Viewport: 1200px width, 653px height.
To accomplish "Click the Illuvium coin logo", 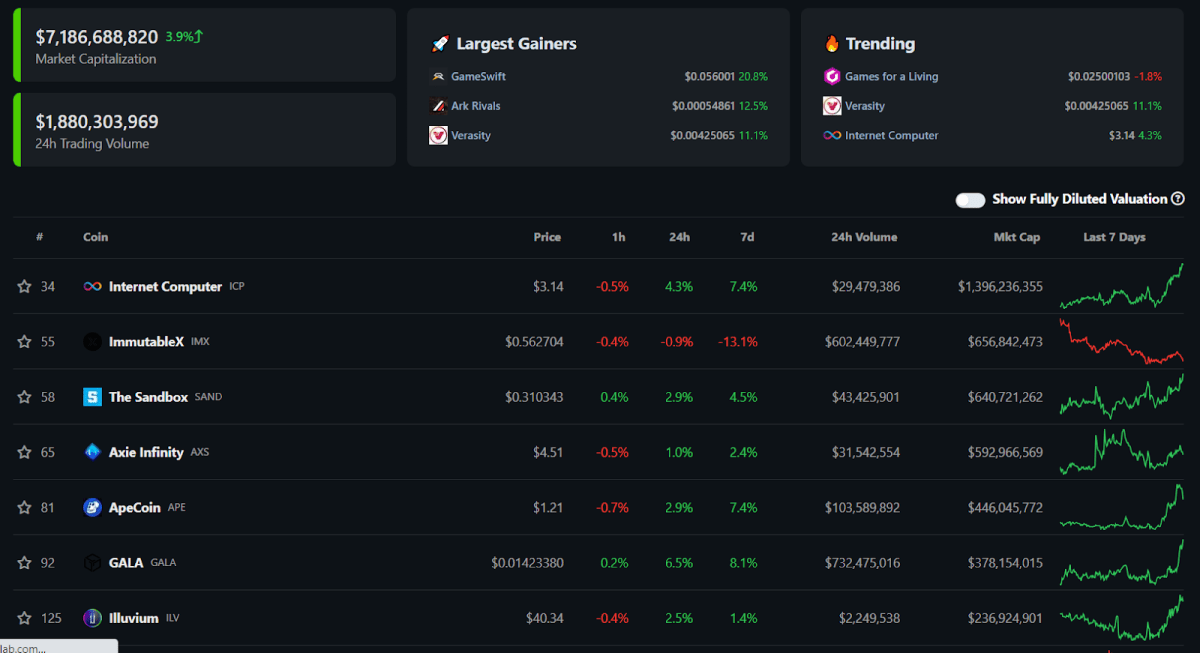I will [92, 618].
